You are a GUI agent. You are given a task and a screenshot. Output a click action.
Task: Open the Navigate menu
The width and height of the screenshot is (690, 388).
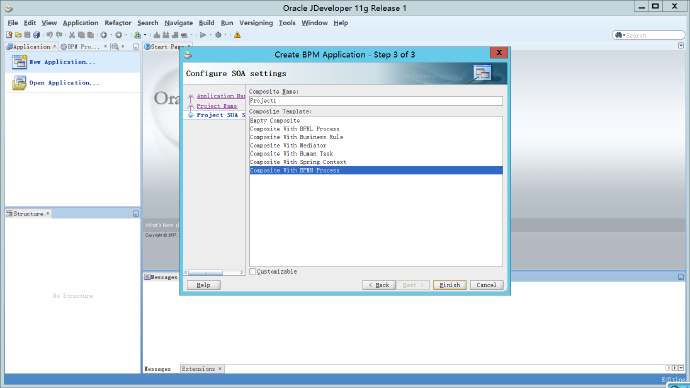point(178,22)
